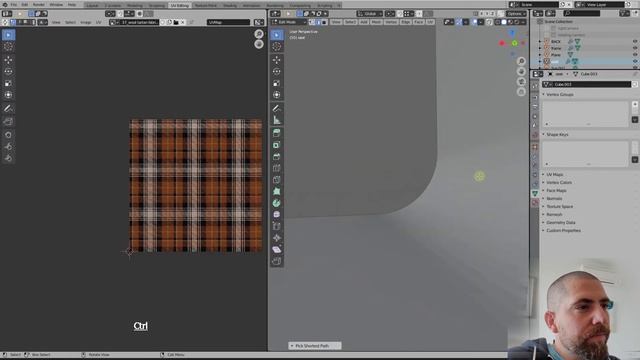Screen dimensions: 640x360
Task: Select the Scale tool in 3D viewport
Action: coord(277,83)
